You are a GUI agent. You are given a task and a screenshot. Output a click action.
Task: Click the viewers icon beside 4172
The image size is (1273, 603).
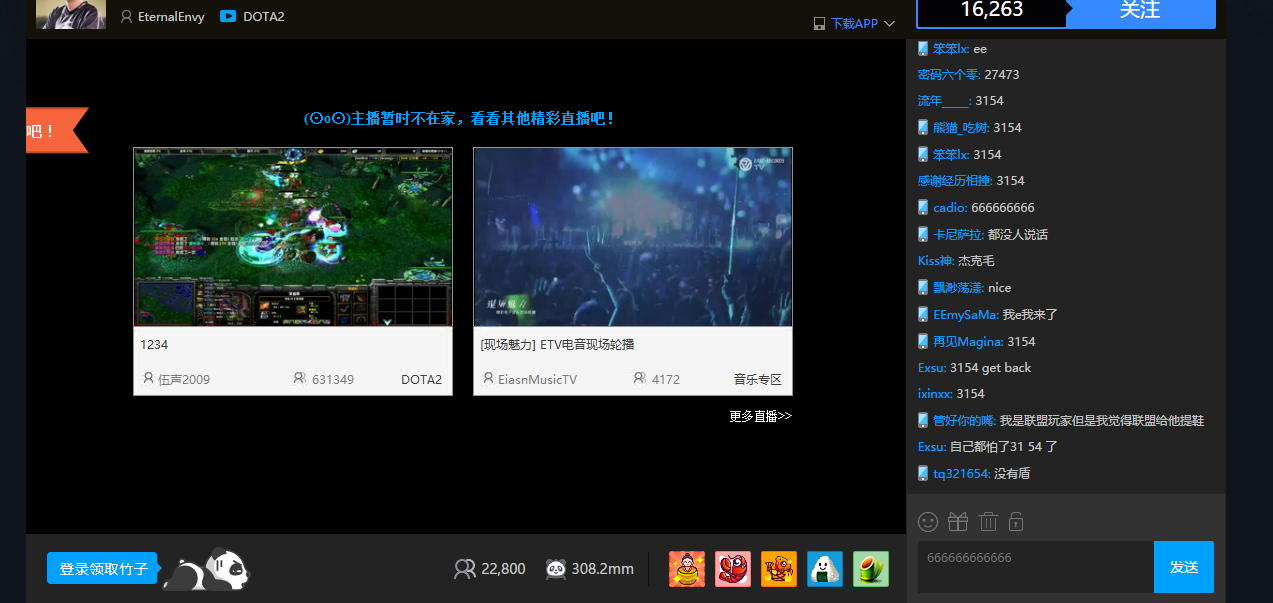pos(640,379)
